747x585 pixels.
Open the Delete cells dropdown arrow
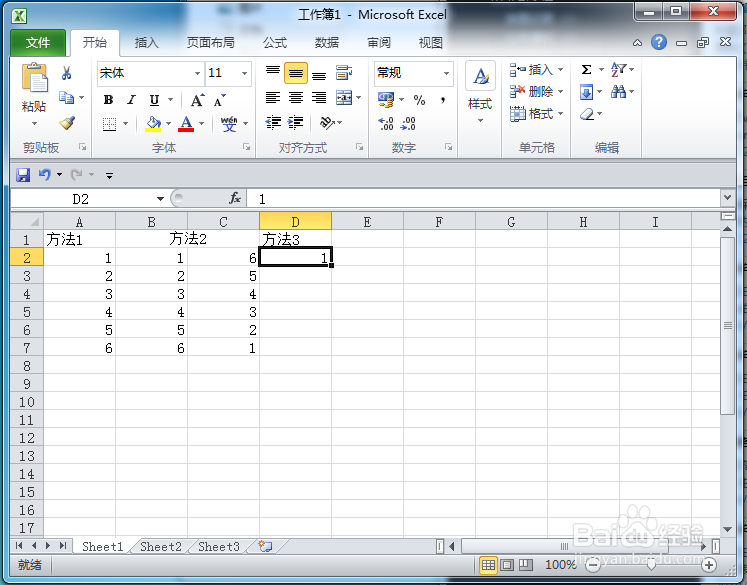coord(561,91)
